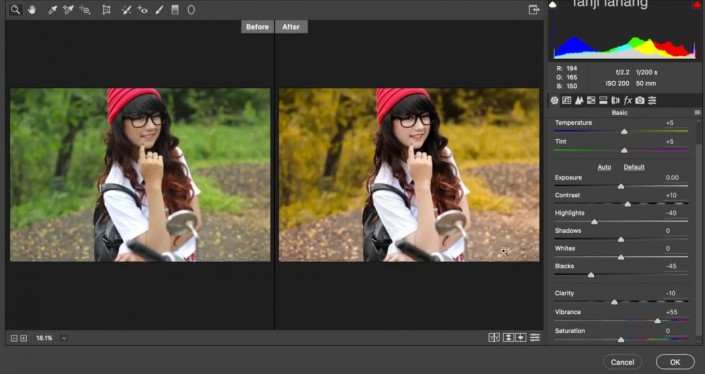Image resolution: width=705 pixels, height=374 pixels.
Task: Click the Highlights slider handle
Action: (x=594, y=222)
